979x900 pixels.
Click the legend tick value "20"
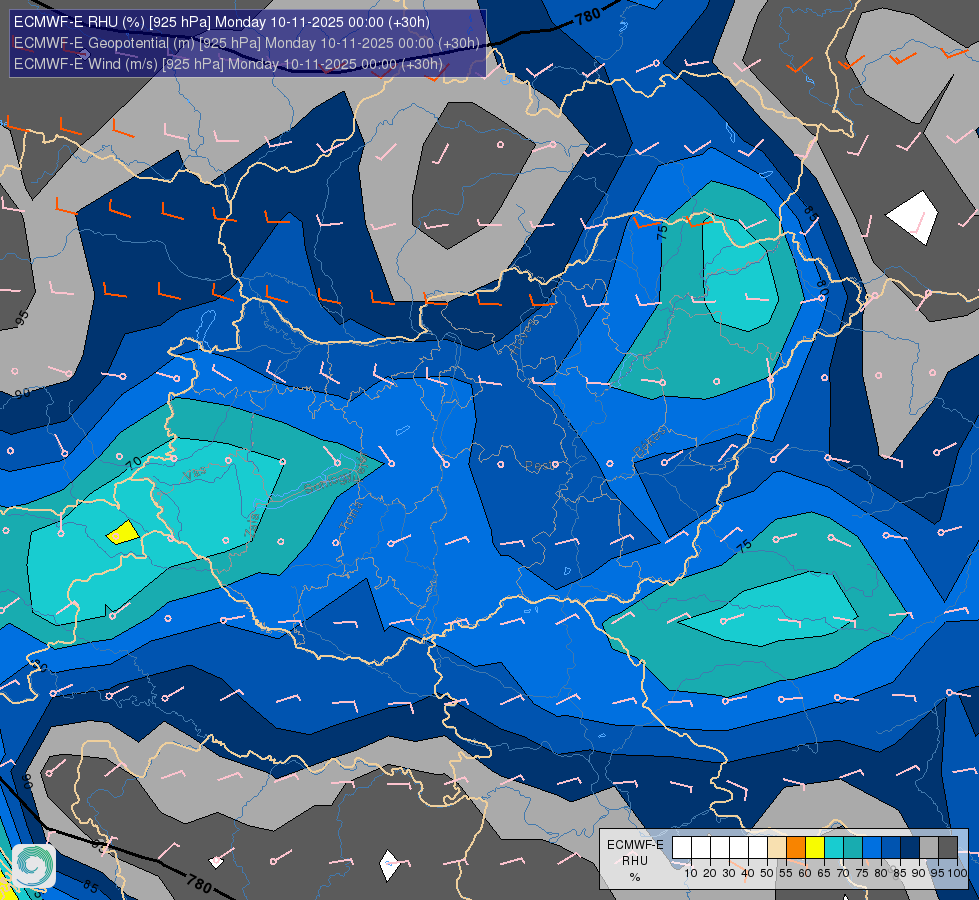click(710, 873)
